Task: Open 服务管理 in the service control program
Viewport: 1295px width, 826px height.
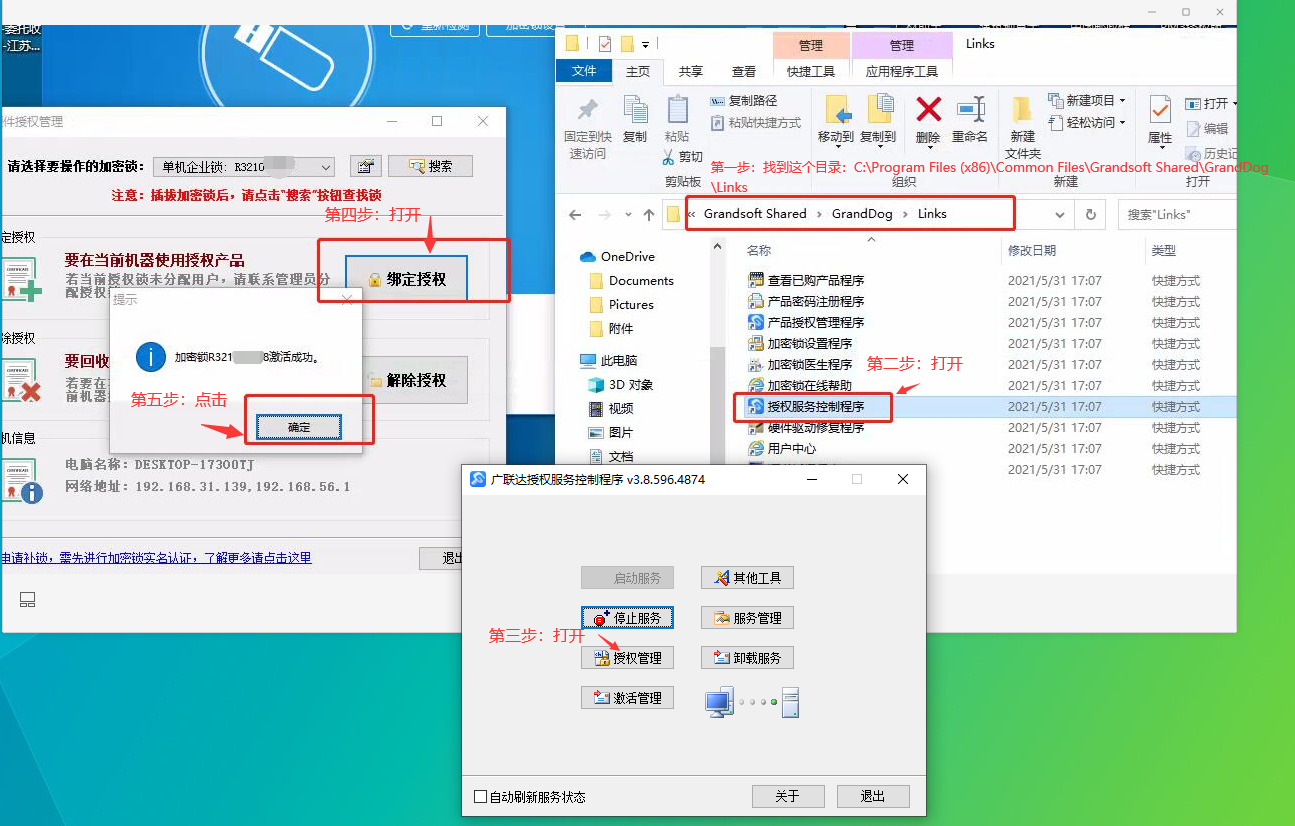Action: click(748, 618)
